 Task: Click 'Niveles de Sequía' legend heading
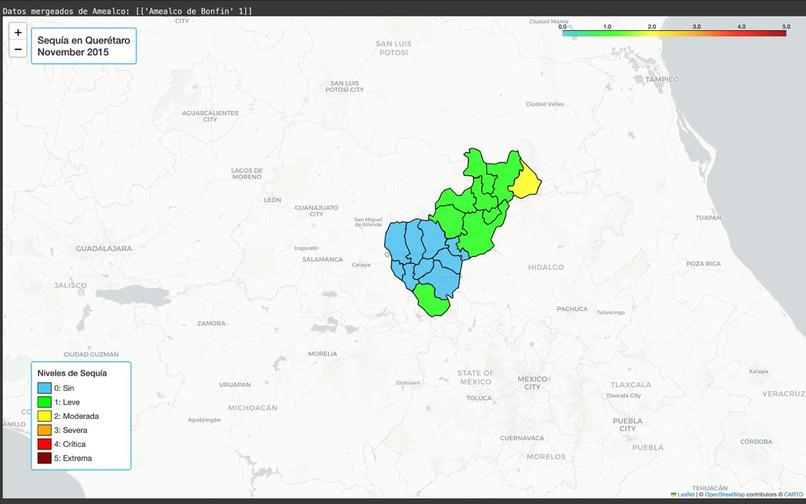(72, 373)
